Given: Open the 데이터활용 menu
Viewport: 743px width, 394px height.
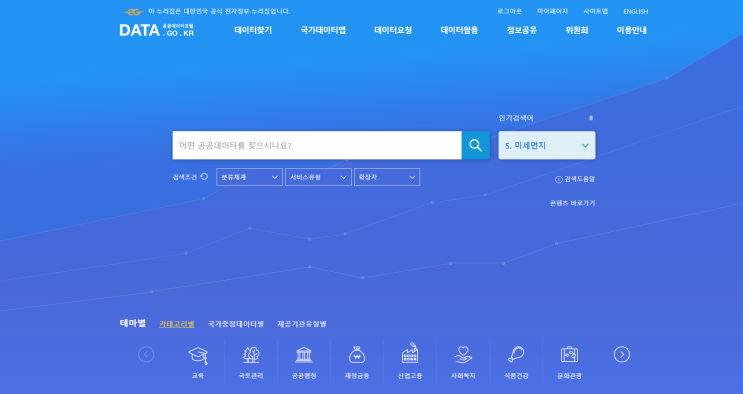Looking at the screenshot, I should (x=460, y=30).
